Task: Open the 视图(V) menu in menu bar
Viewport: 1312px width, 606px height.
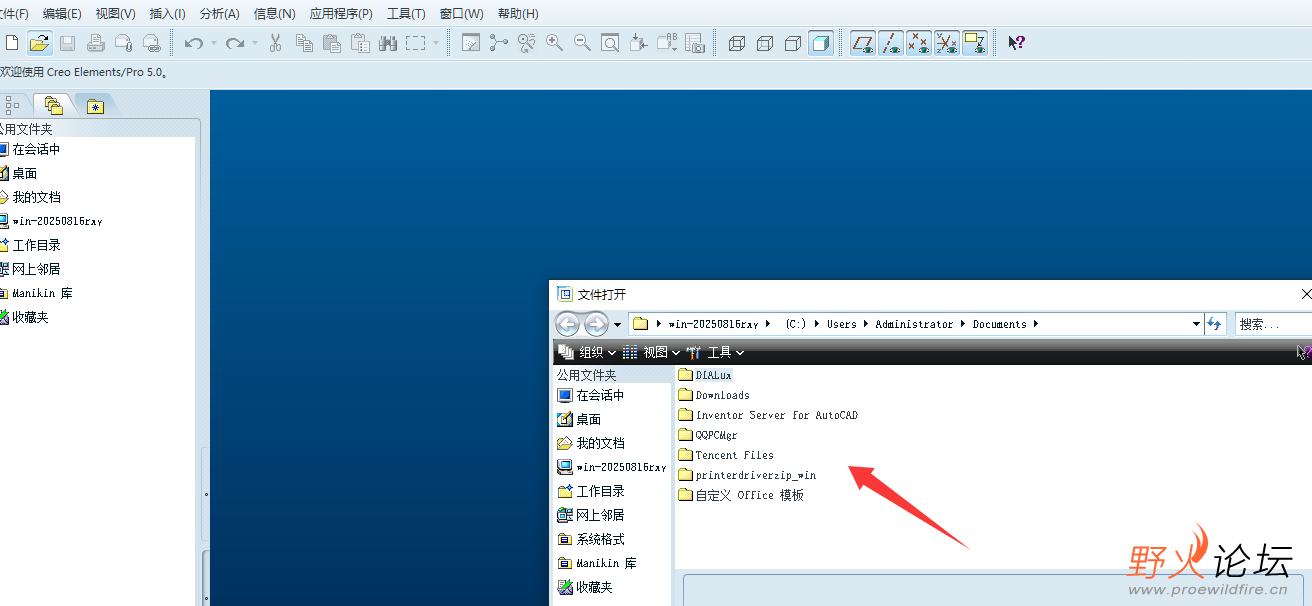Action: (115, 14)
